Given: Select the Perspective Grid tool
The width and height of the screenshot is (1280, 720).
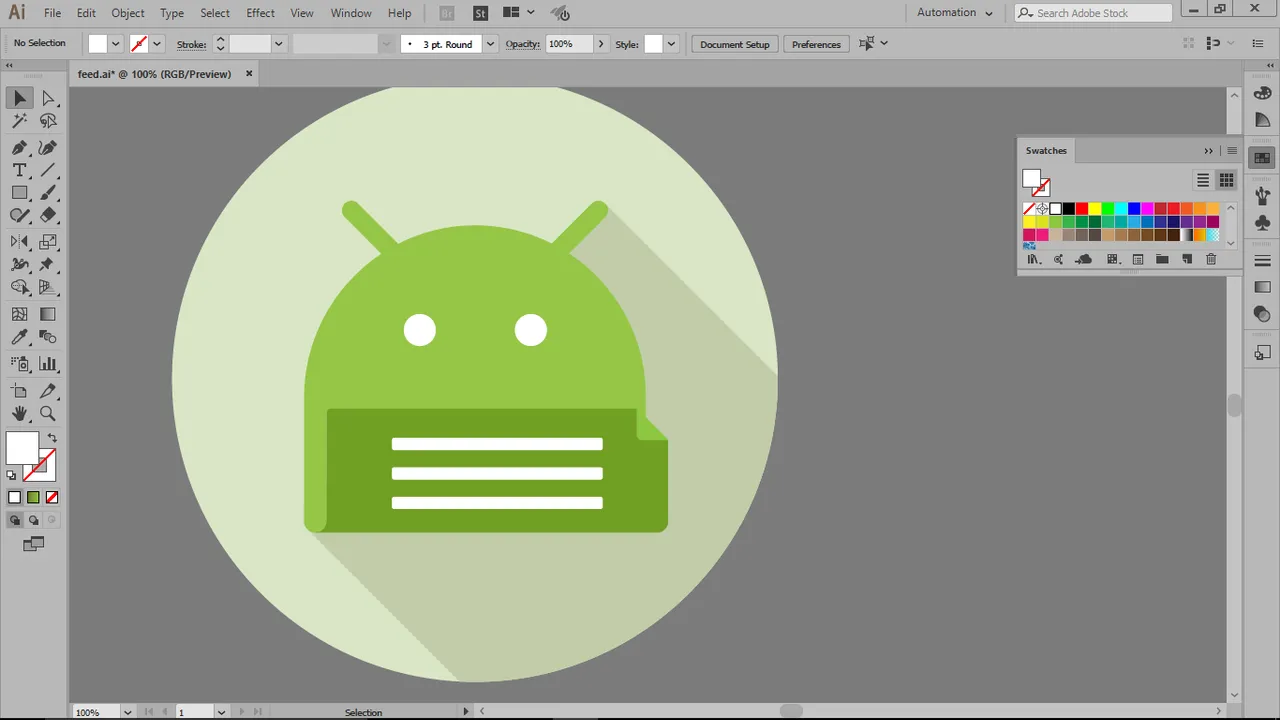Looking at the screenshot, I should [48, 288].
